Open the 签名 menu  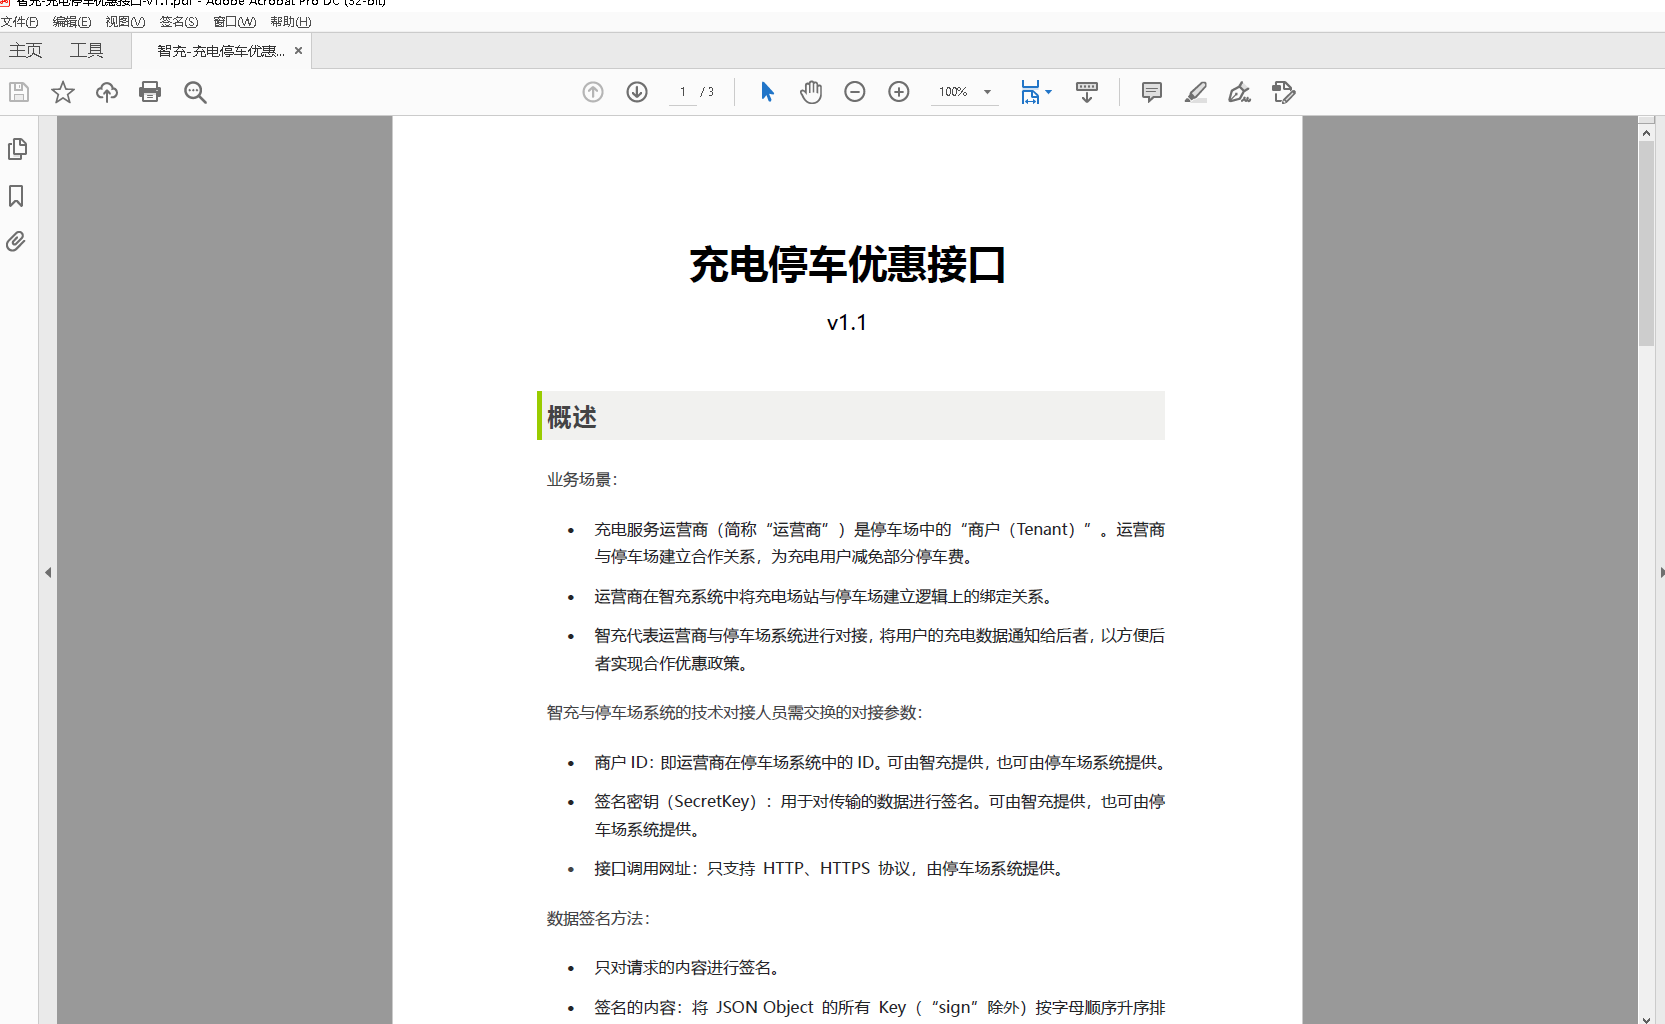(179, 21)
